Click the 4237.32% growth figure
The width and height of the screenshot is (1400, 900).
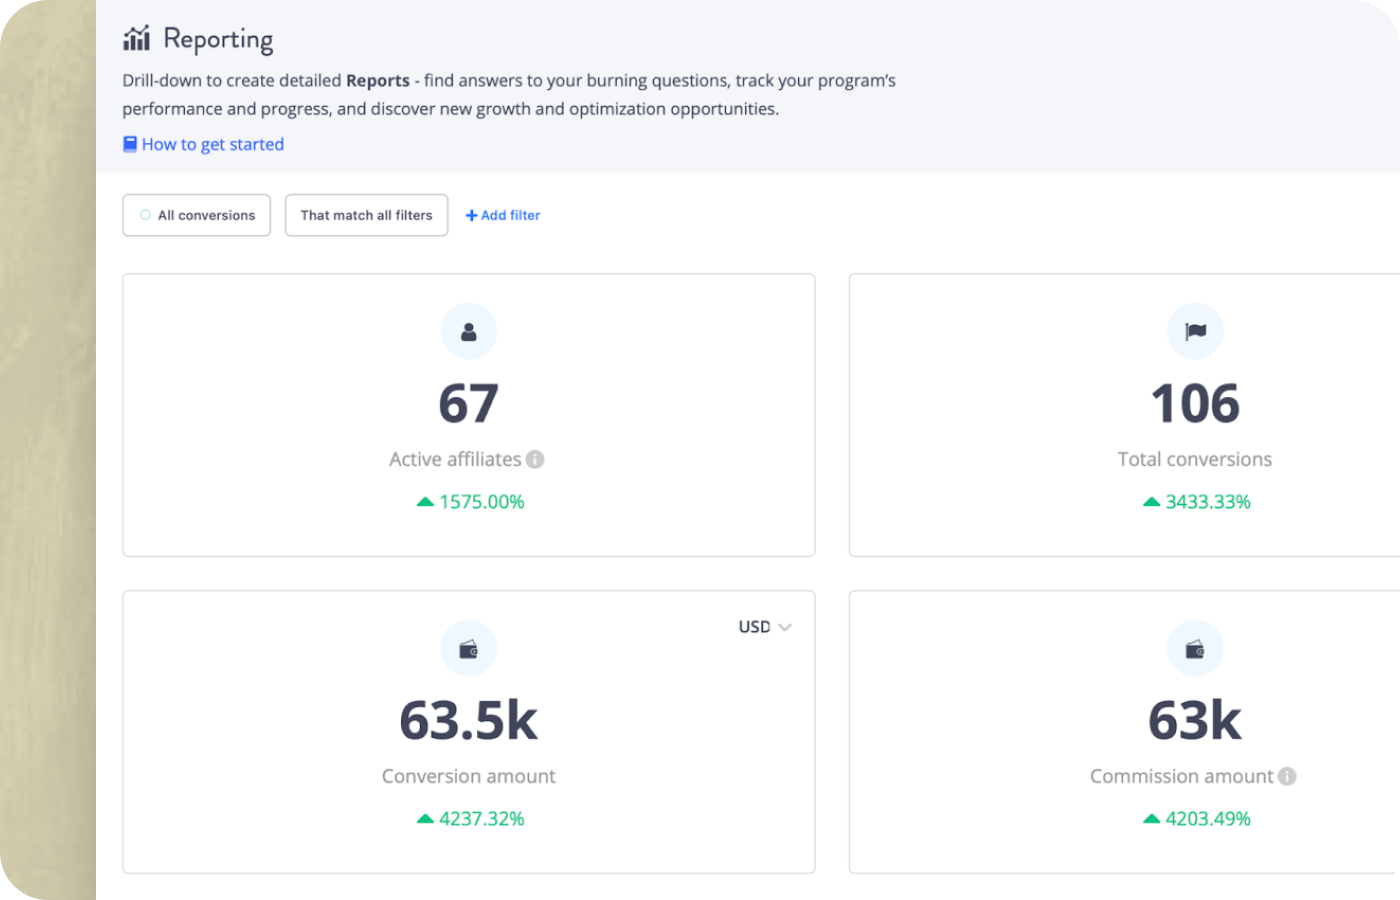tap(482, 819)
